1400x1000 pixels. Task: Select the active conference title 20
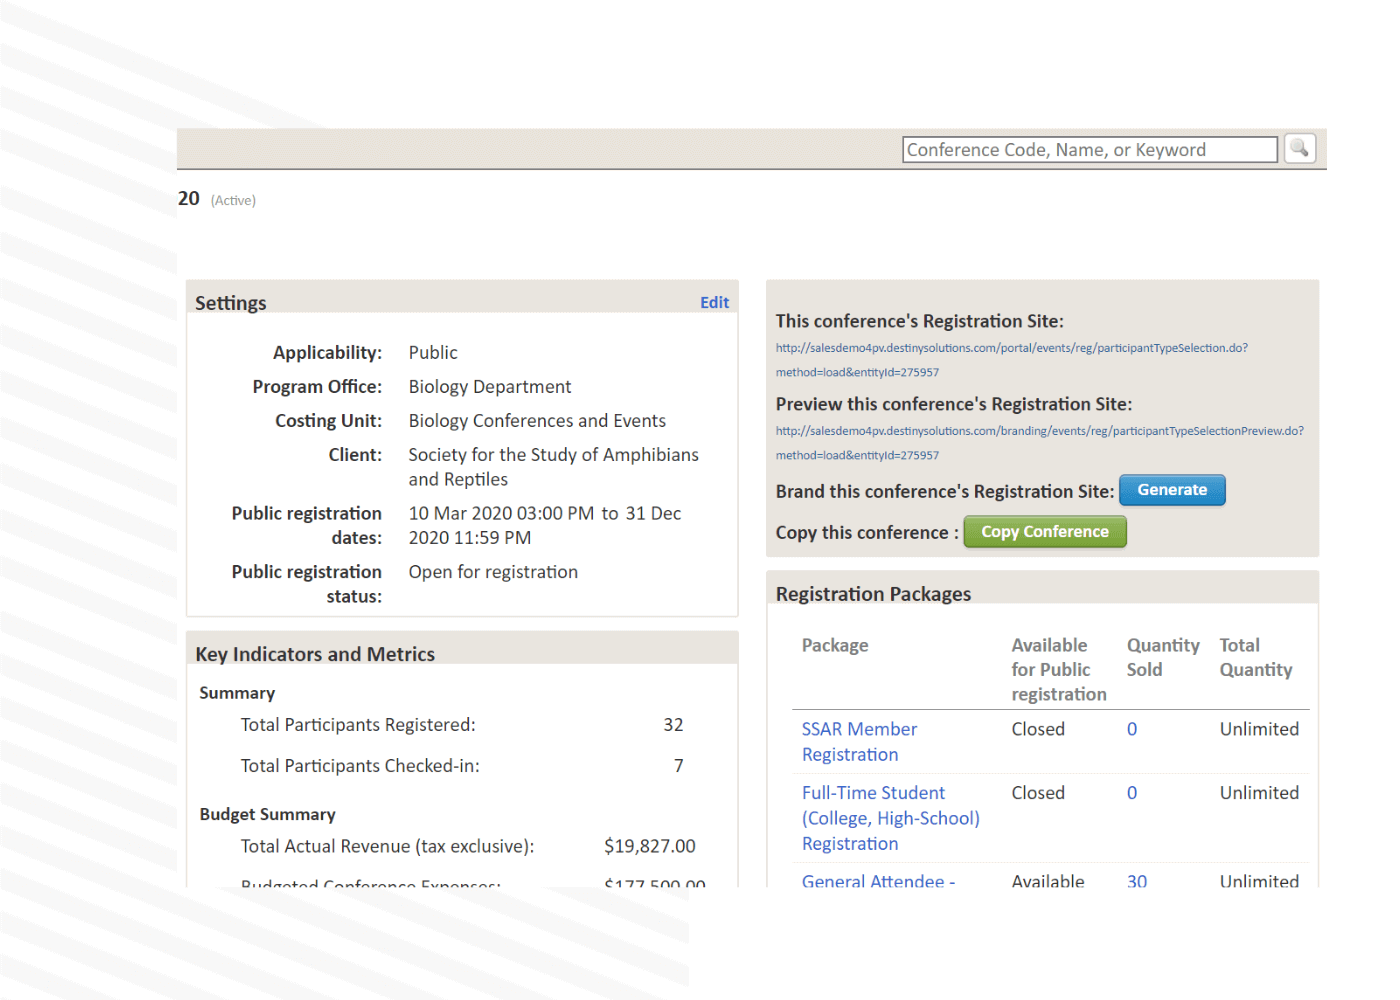point(188,198)
